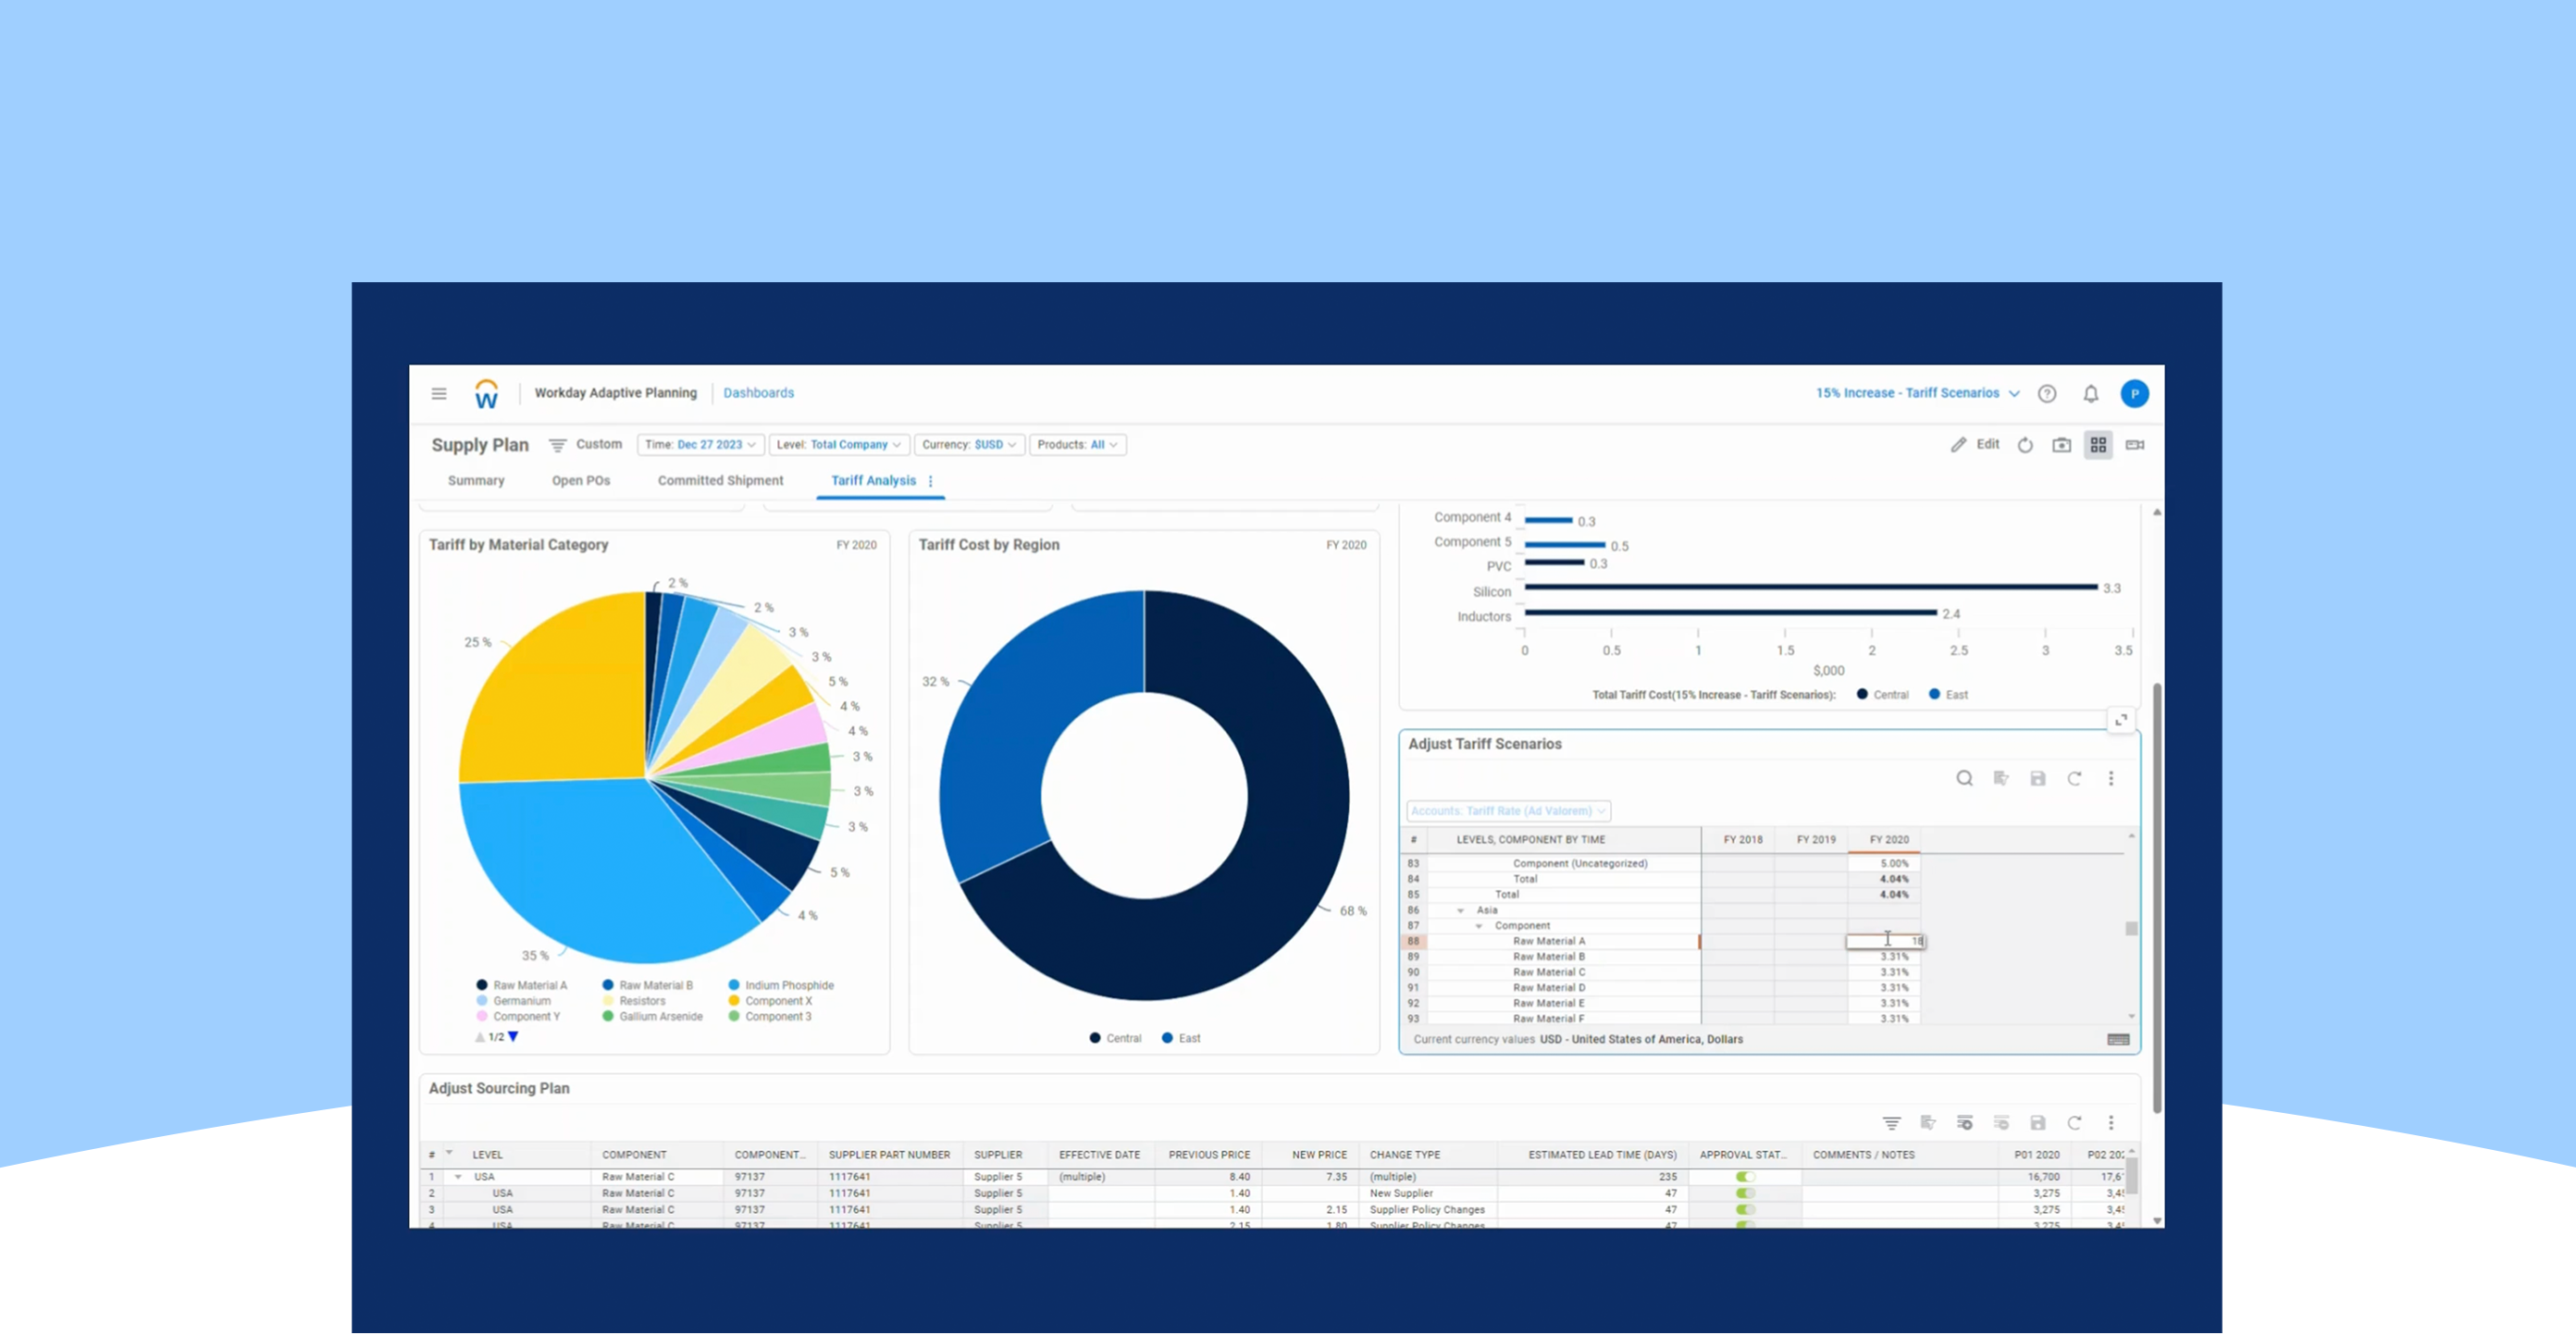The image size is (2576, 1335).
Task: Toggle approval status in third sourcing row
Action: tap(1746, 1211)
